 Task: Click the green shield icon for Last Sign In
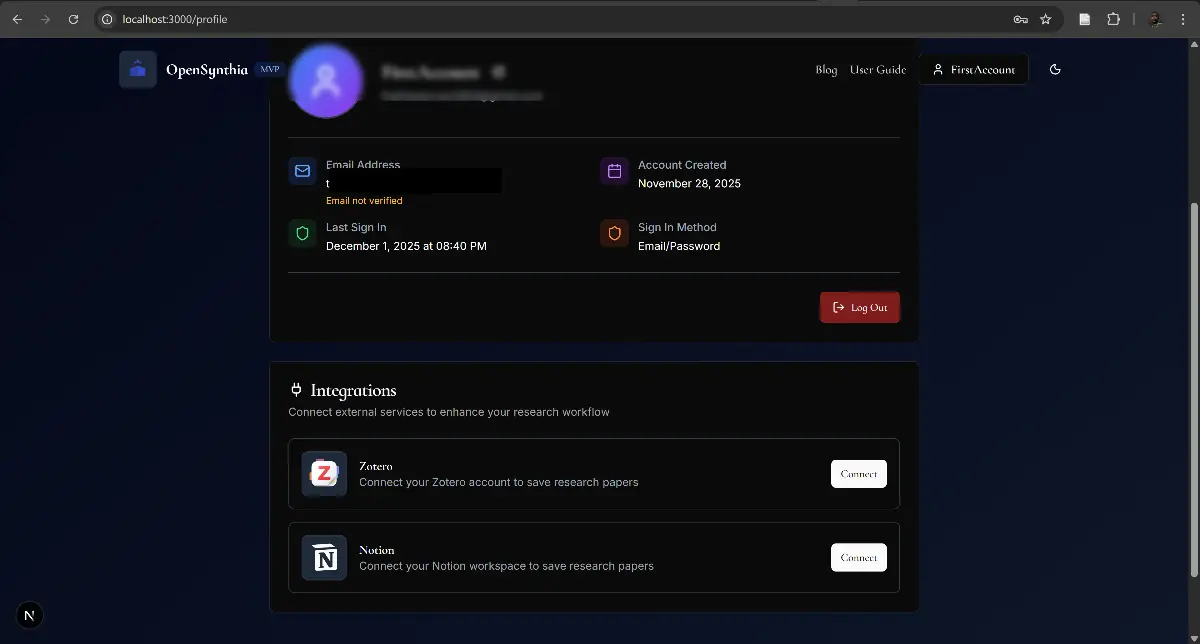302,233
